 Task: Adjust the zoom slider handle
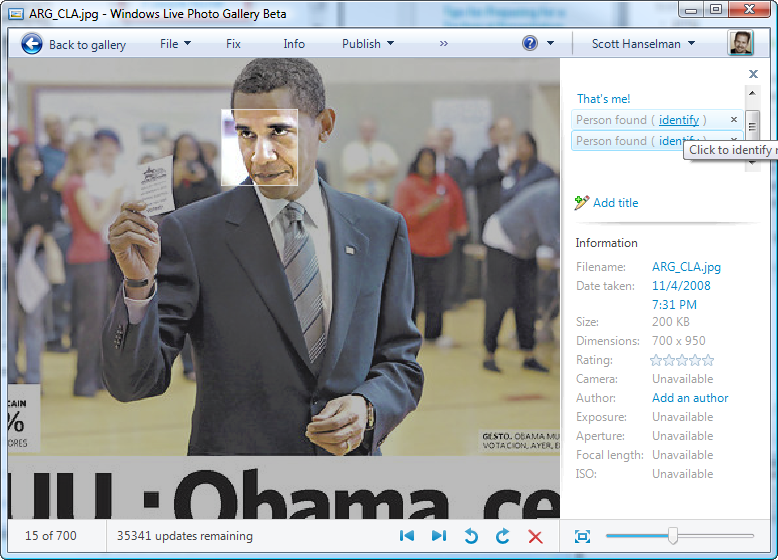click(x=673, y=537)
